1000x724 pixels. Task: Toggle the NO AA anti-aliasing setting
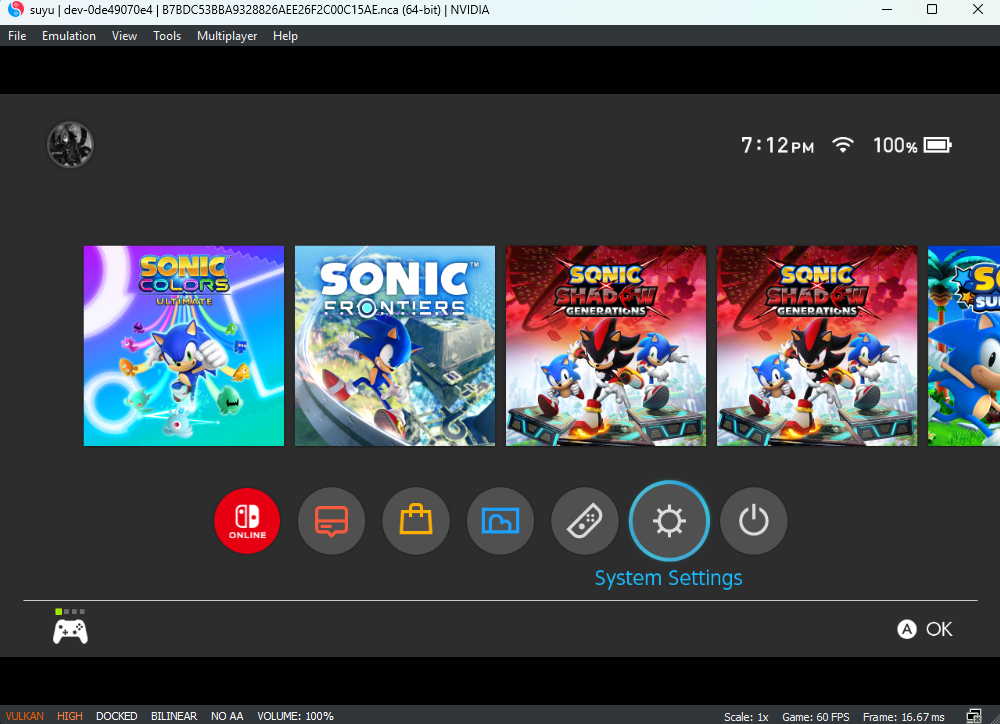227,716
